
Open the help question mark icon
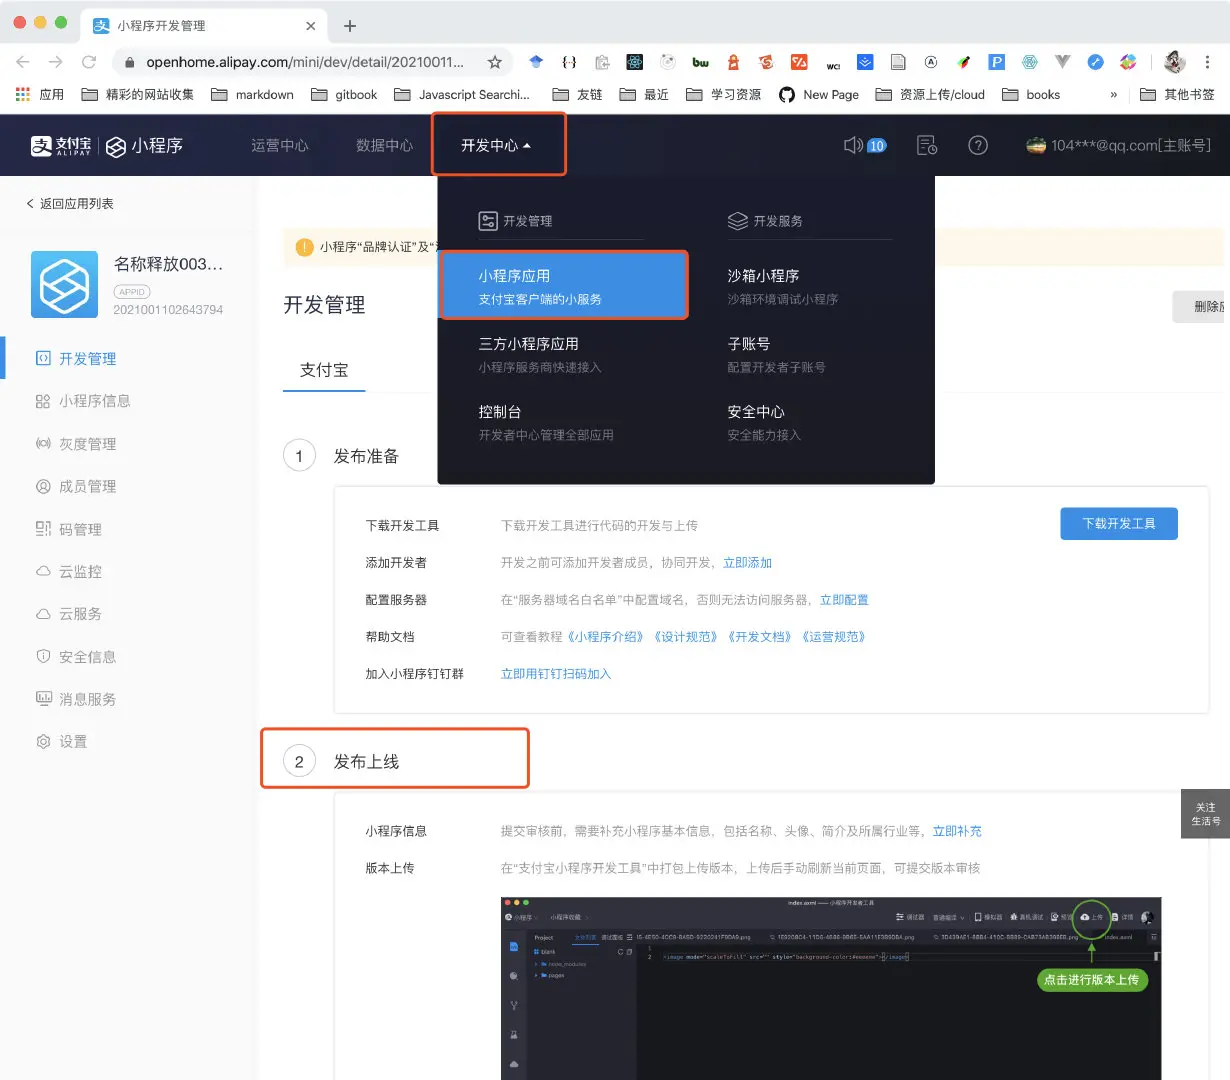point(978,145)
